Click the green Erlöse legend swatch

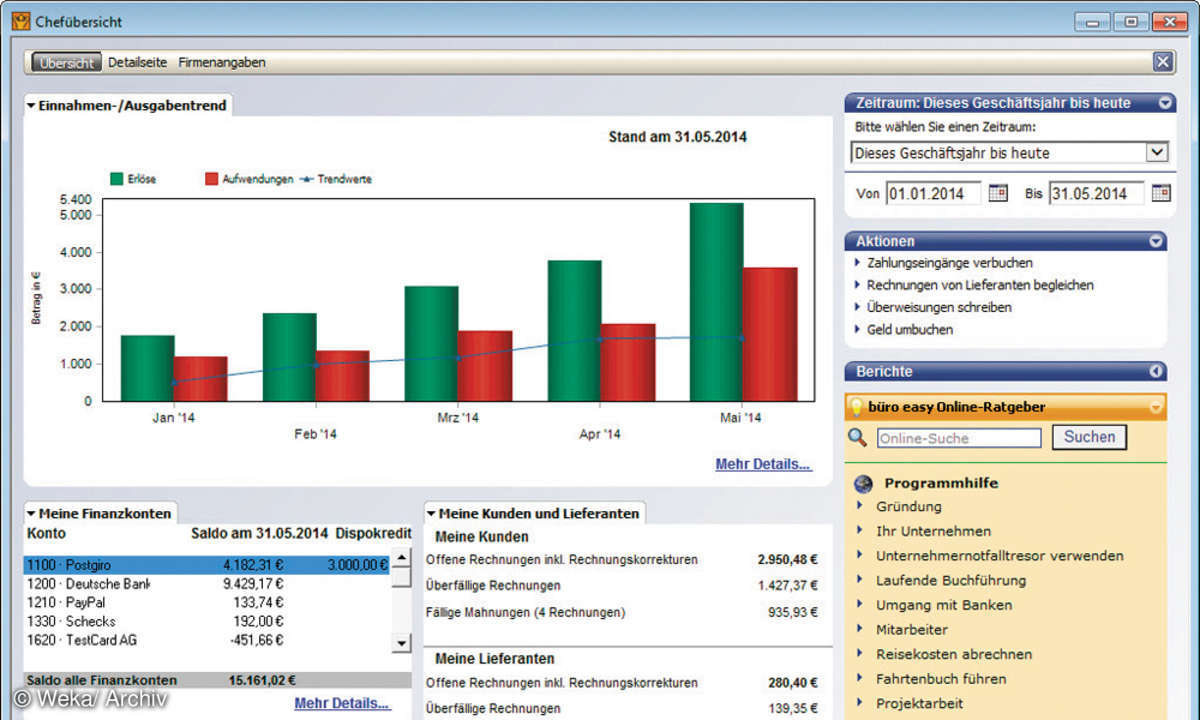116,179
